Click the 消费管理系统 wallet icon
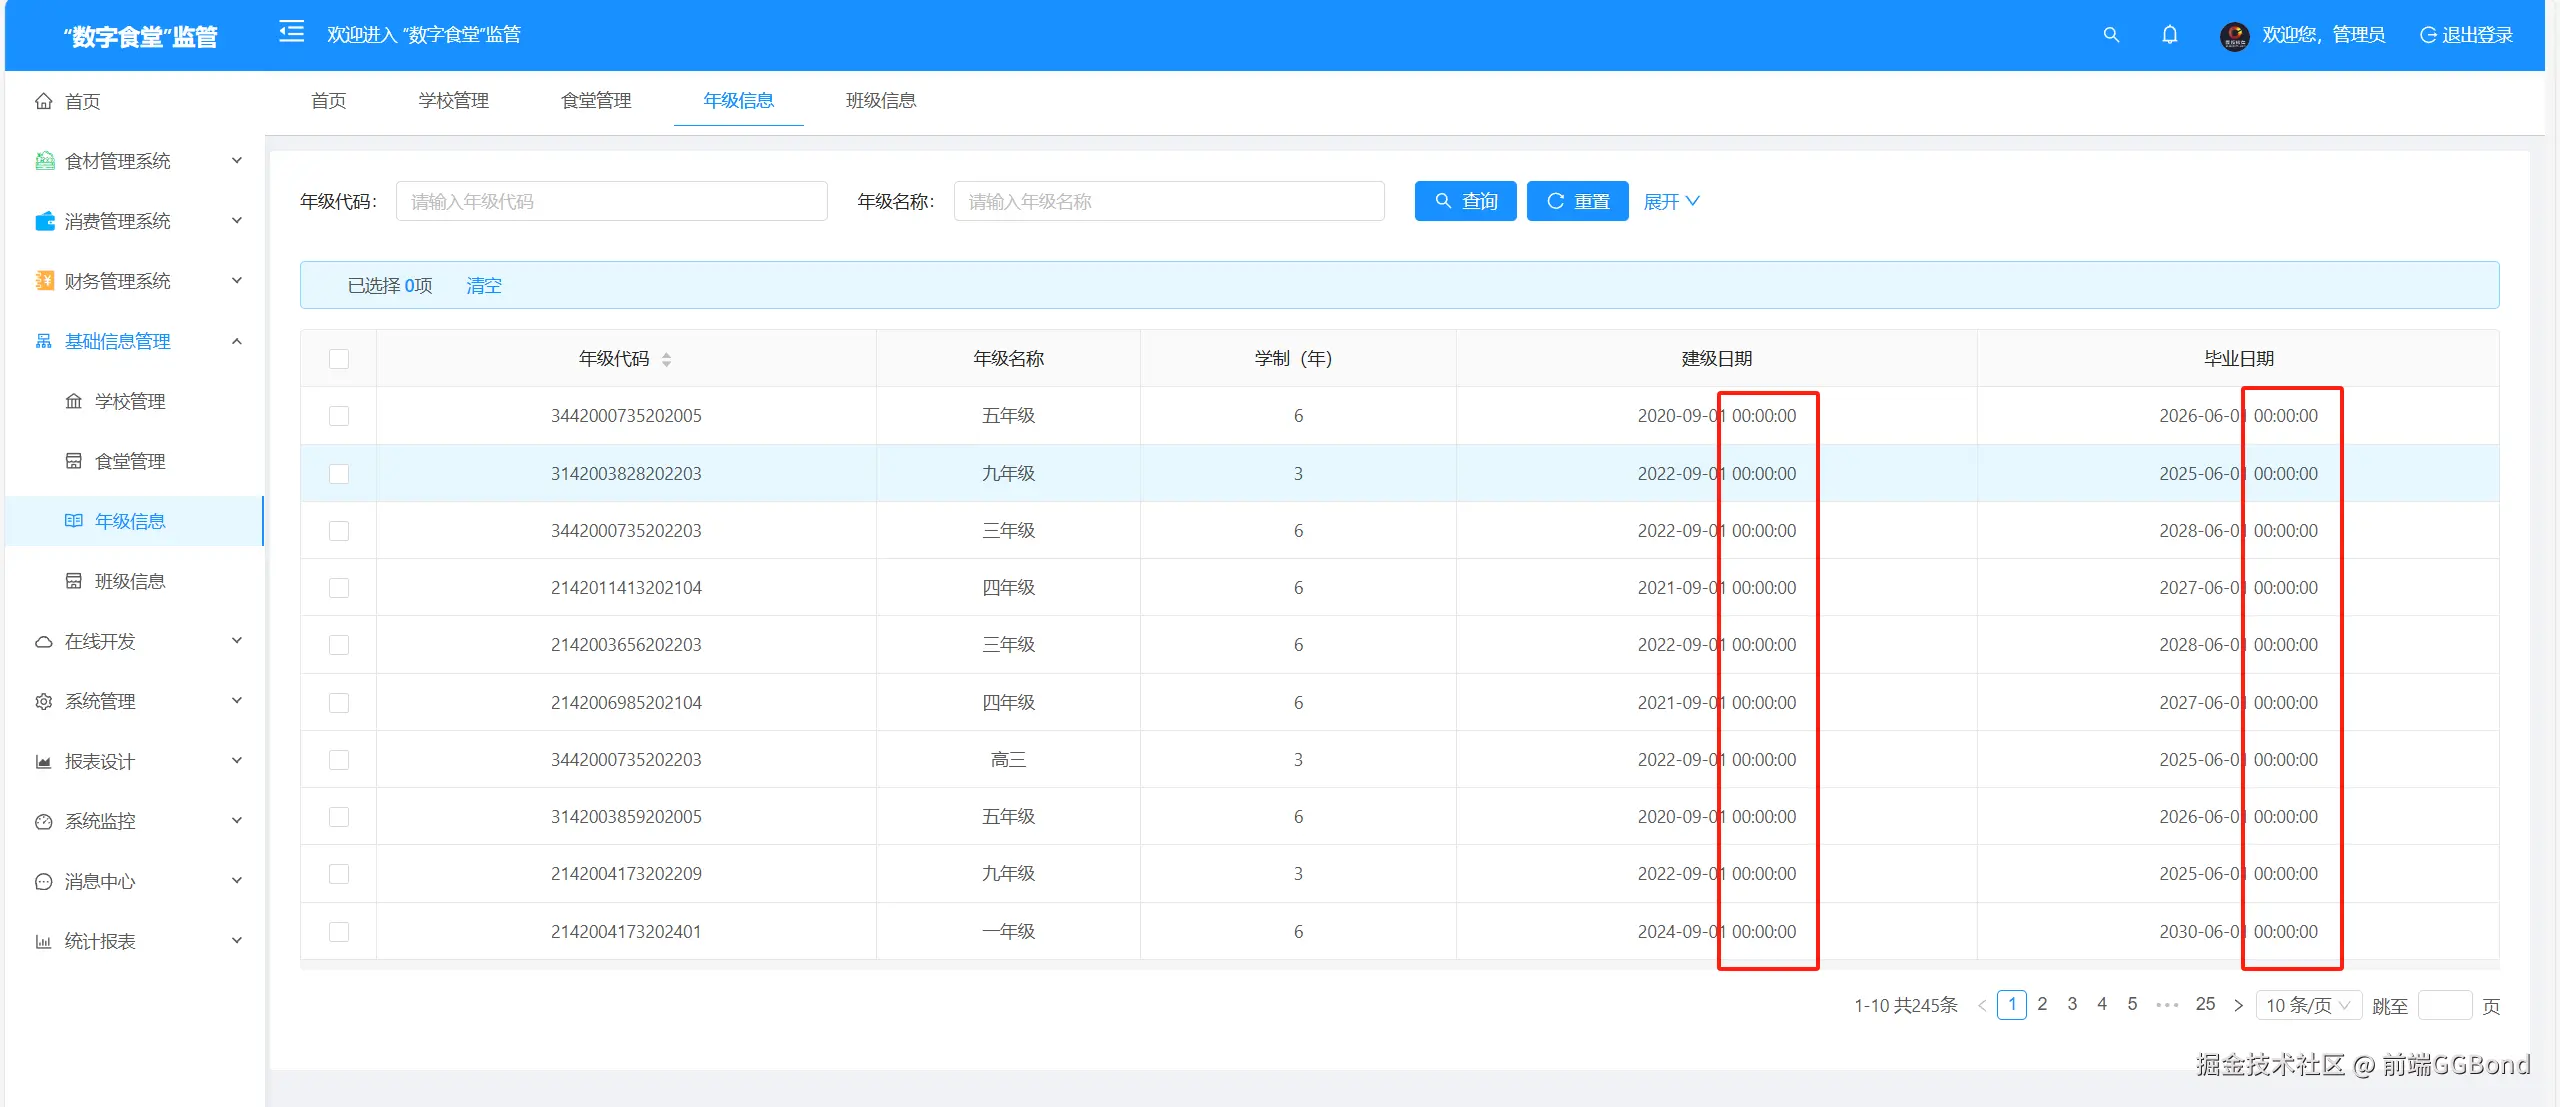The width and height of the screenshot is (2560, 1107). (45, 221)
